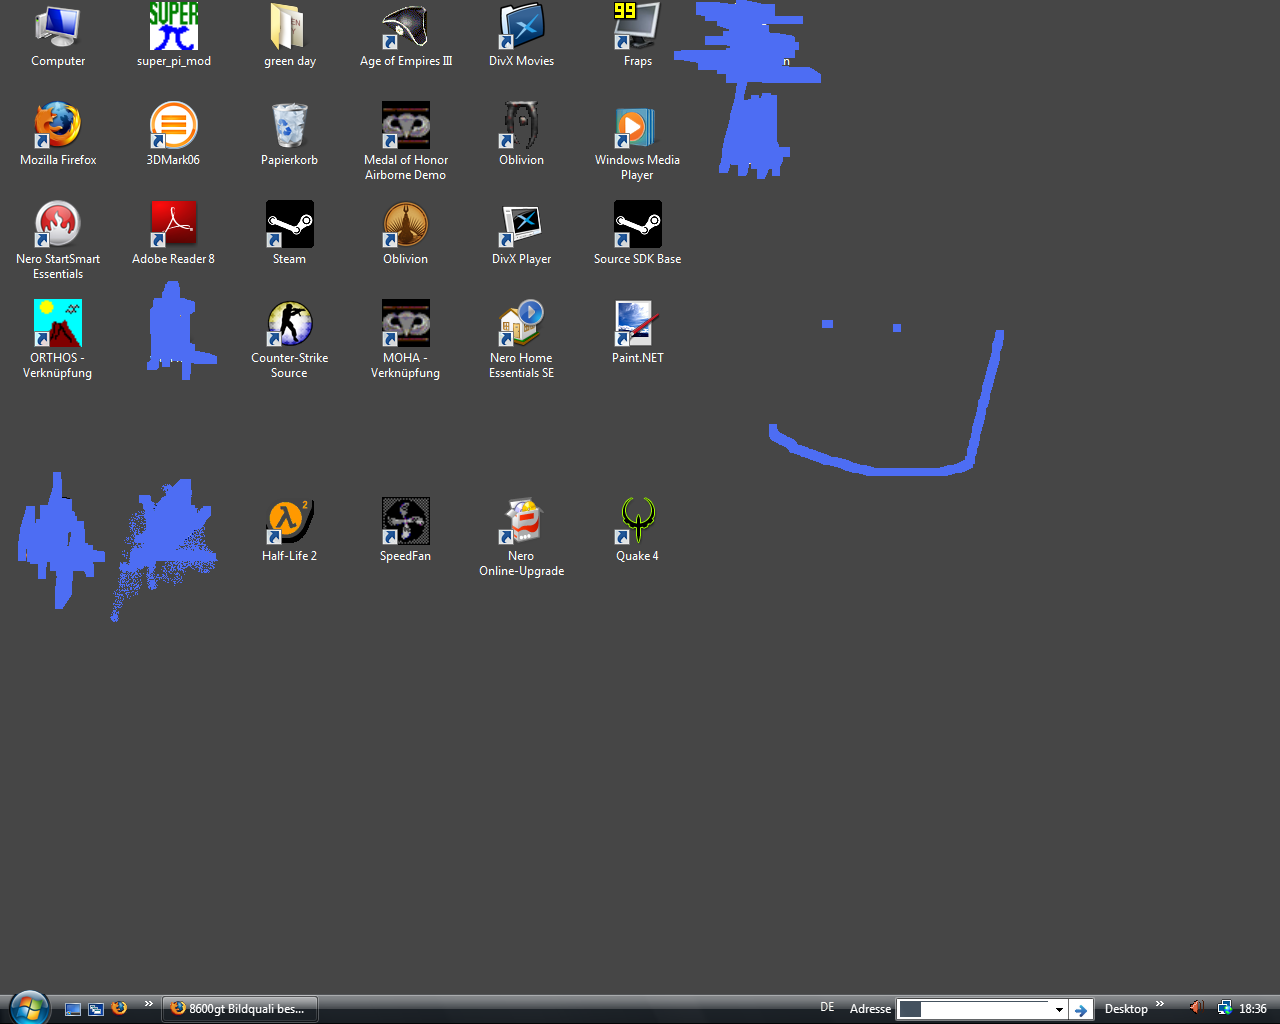1280x1024 pixels.
Task: Expand the Desktop toolbar chevron
Action: (1160, 1004)
